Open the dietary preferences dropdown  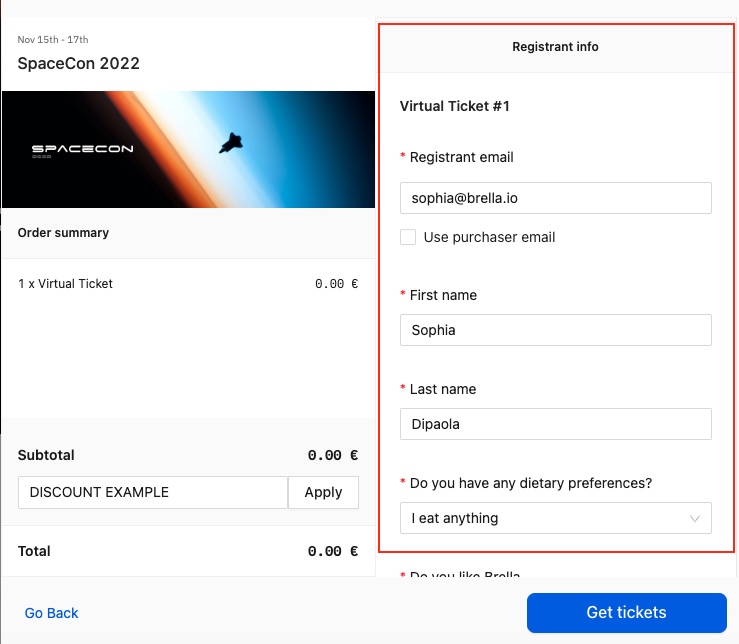point(556,518)
